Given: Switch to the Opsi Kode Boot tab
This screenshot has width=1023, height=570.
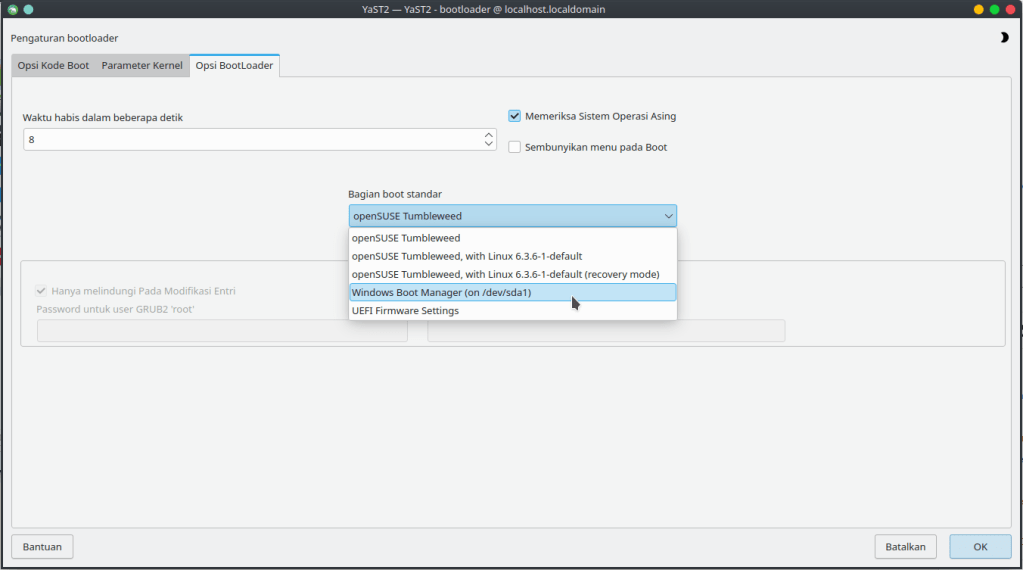Looking at the screenshot, I should 53,66.
